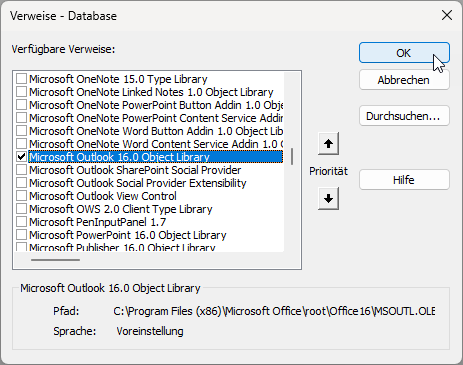Tick OneNote PowerPoint Button Addin checkbox
This screenshot has height=365, width=463.
[x=22, y=105]
